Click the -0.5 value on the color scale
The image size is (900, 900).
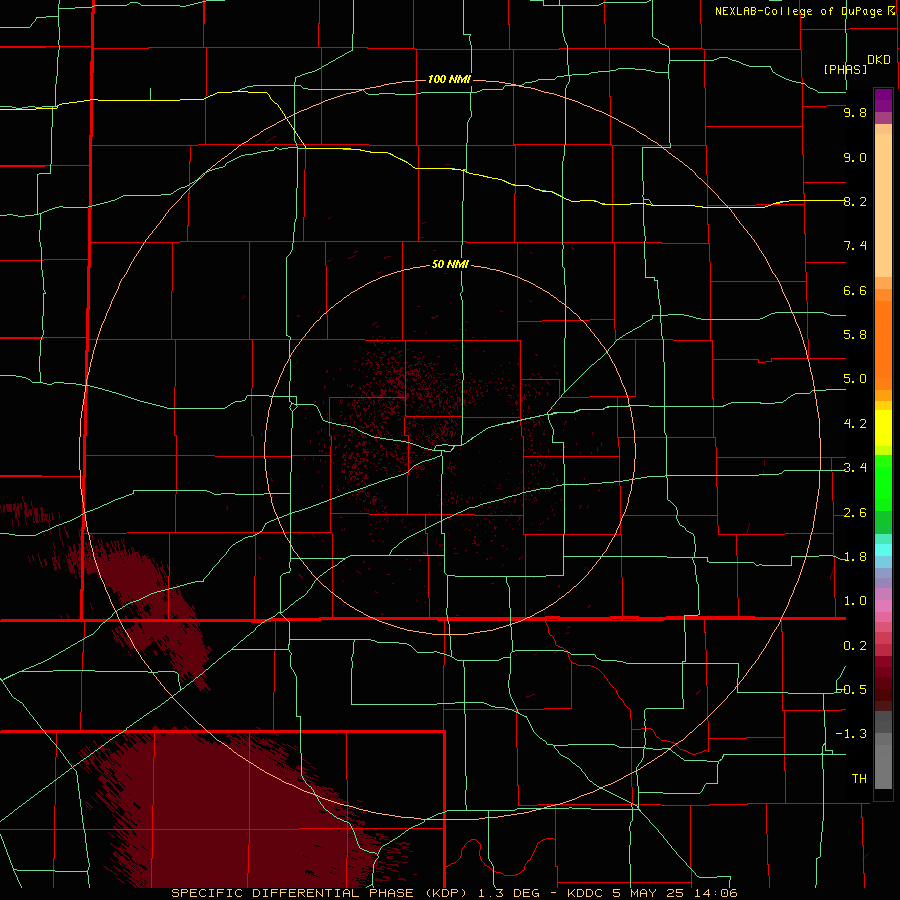pyautogui.click(x=852, y=690)
